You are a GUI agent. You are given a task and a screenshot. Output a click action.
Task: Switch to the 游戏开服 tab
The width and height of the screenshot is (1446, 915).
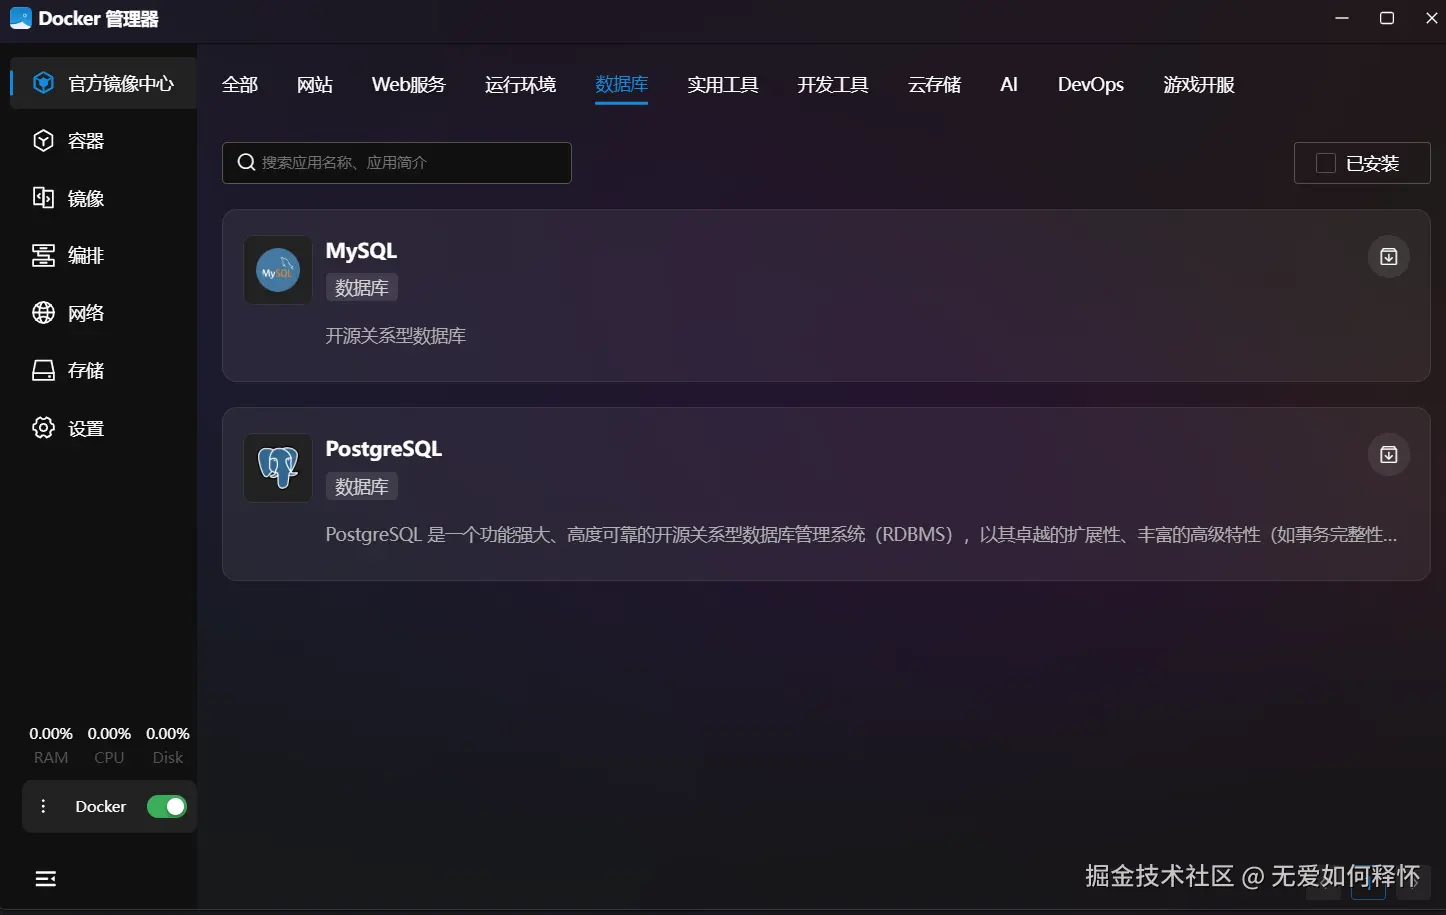[x=1199, y=85]
